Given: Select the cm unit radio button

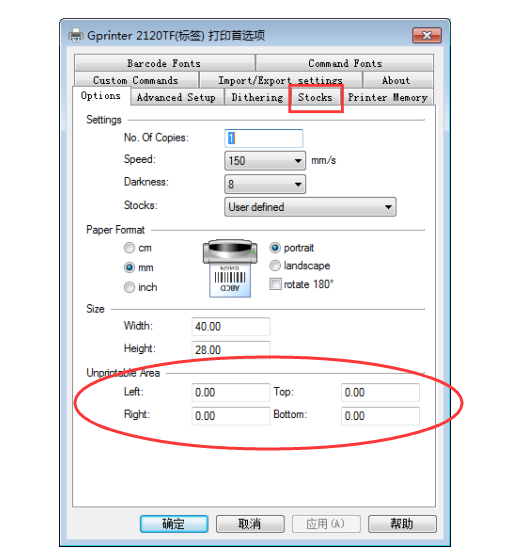Looking at the screenshot, I should tap(129, 248).
